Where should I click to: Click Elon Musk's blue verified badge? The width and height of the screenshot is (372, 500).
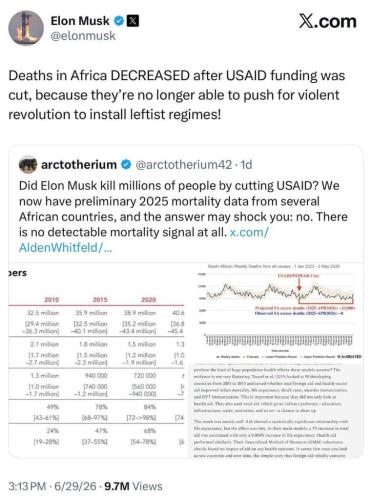tap(119, 21)
